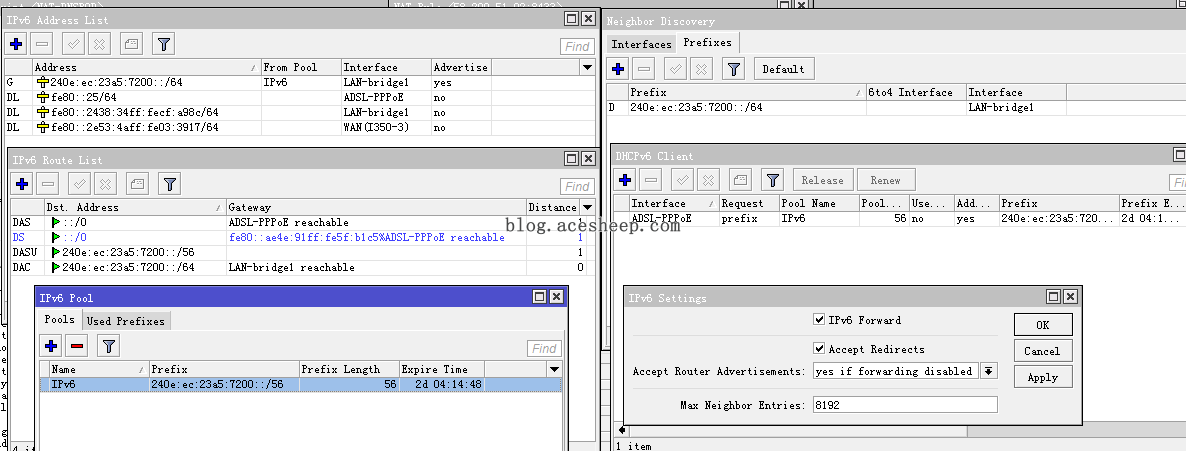Click Renew button in DHCPv6 Client
Image resolution: width=1186 pixels, height=451 pixels.
coord(886,180)
